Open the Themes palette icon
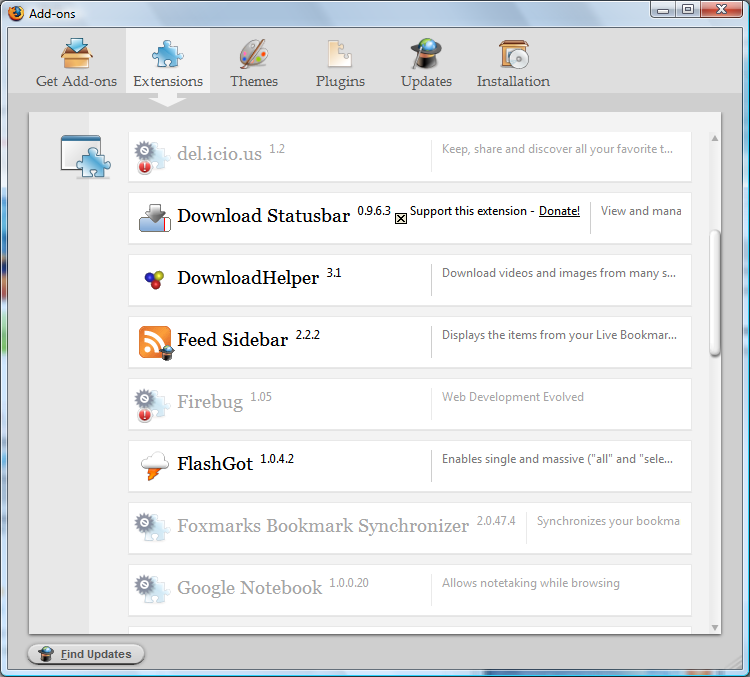Viewport: 750px width, 677px height. click(x=254, y=54)
